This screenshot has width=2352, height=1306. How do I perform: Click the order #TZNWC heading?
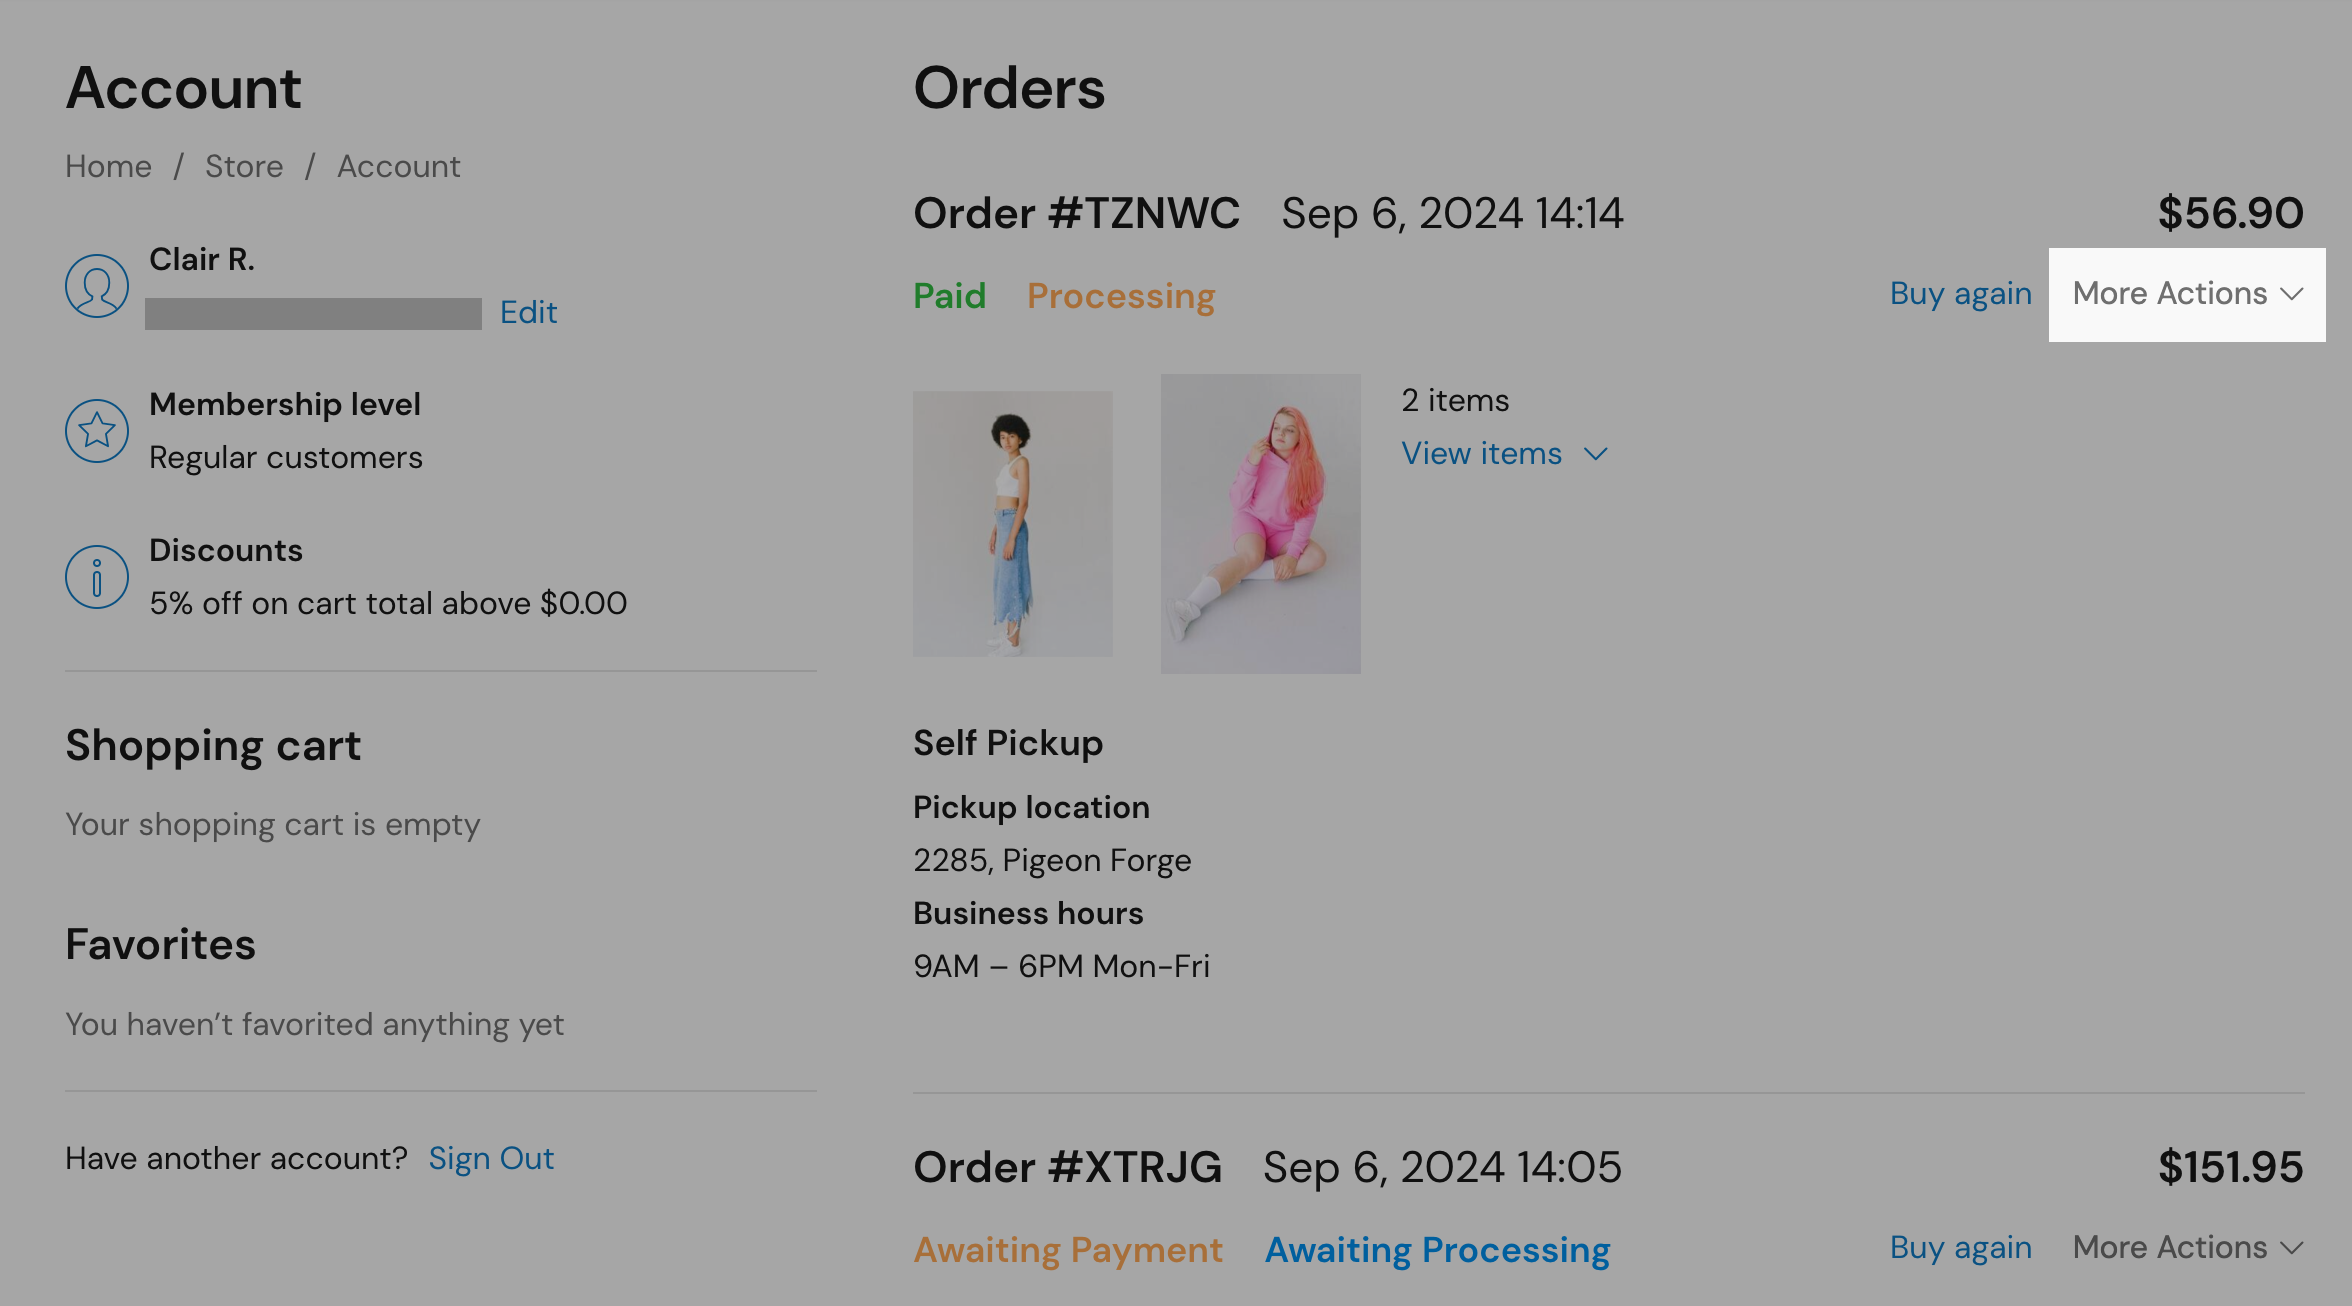(1077, 213)
